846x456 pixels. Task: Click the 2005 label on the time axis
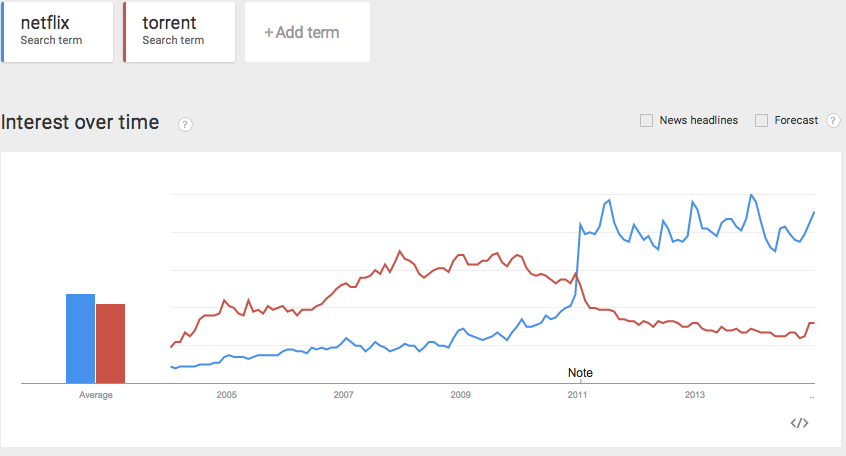[x=226, y=395]
